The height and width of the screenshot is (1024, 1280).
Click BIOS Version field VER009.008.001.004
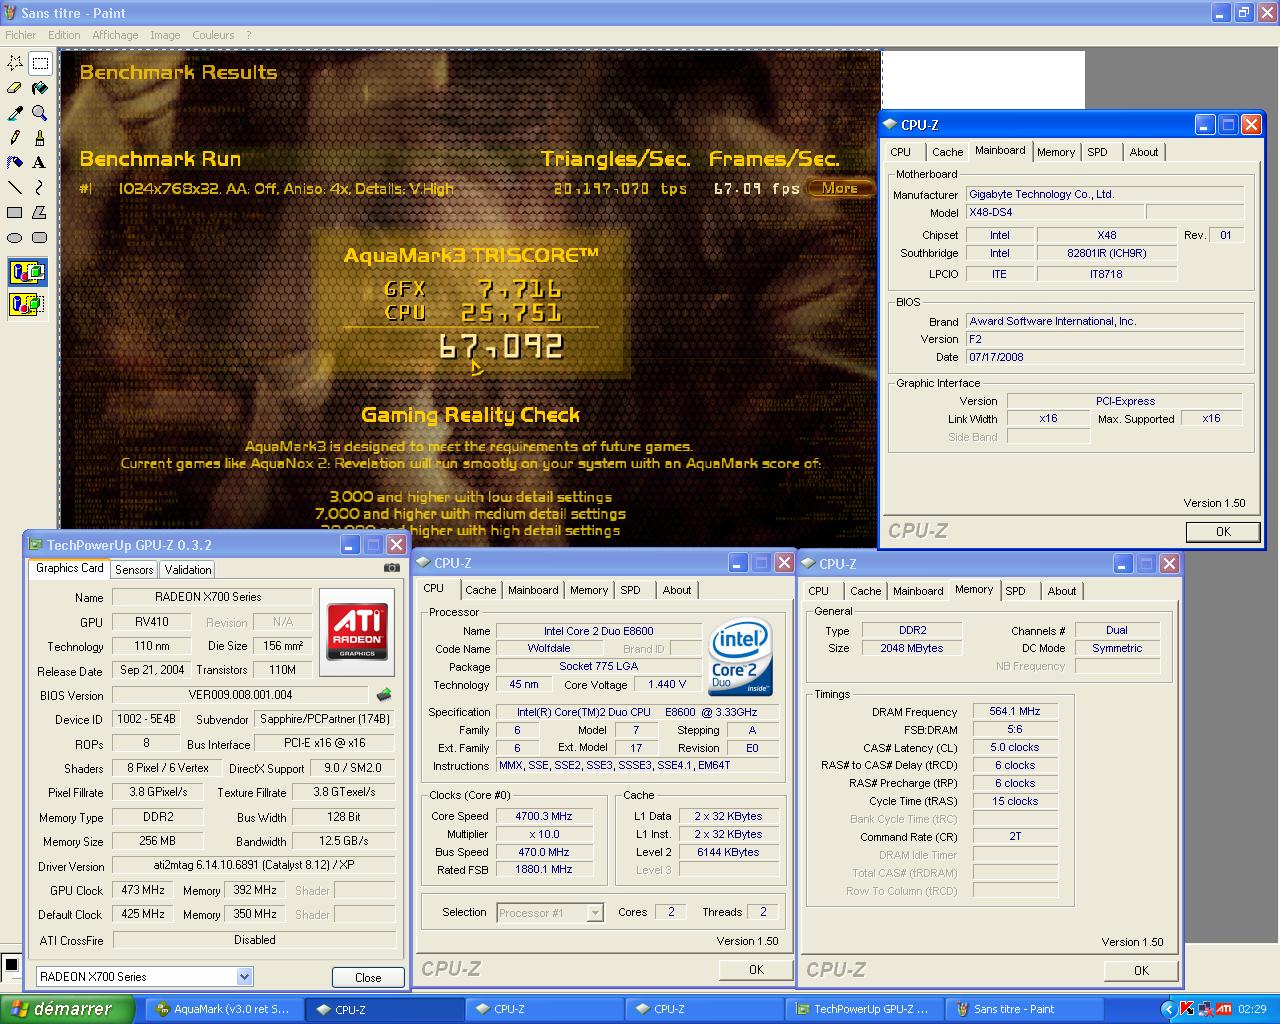click(240, 695)
